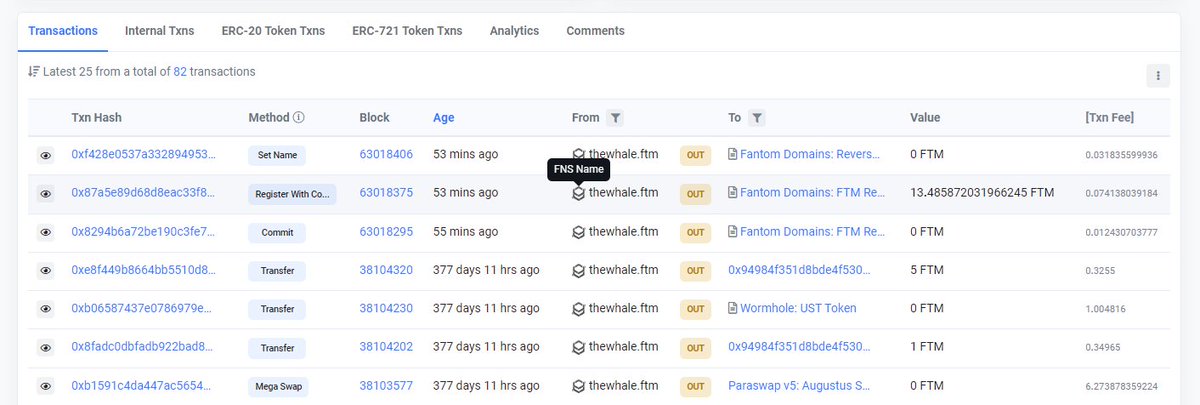Open the 82 total transactions link
The width and height of the screenshot is (1200, 405).
point(180,72)
